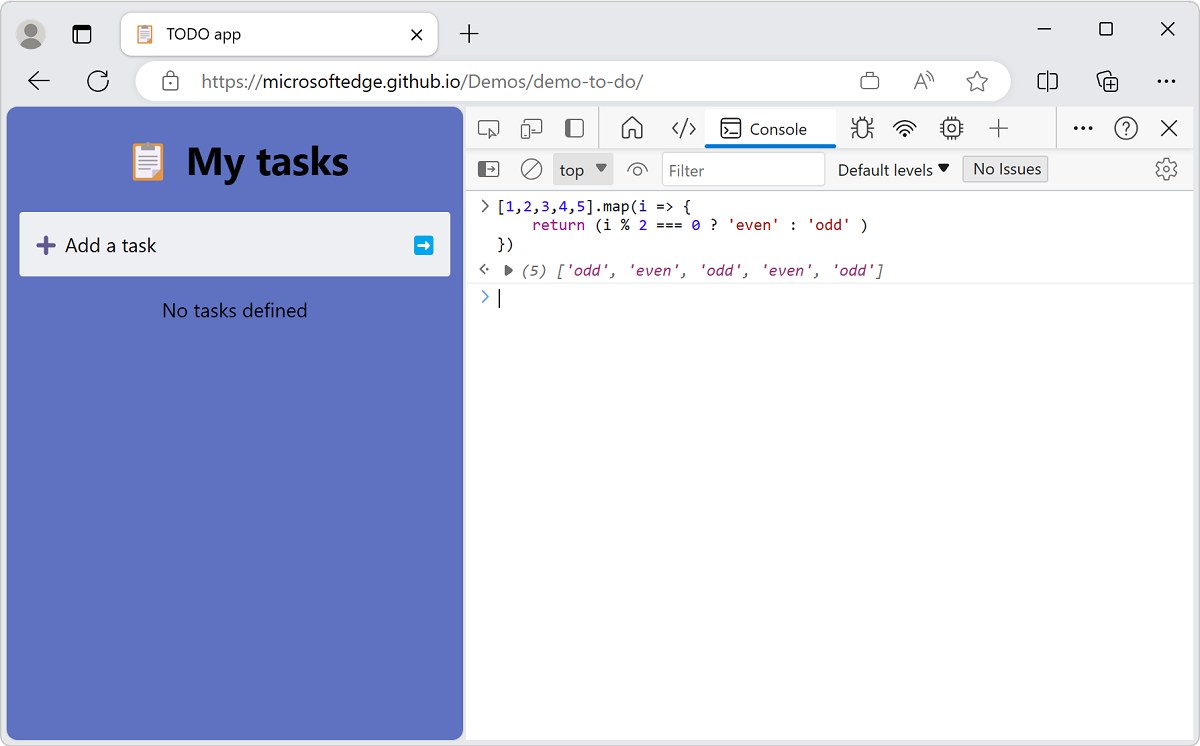
Task: Open the customize DevTools menu
Action: (1082, 128)
